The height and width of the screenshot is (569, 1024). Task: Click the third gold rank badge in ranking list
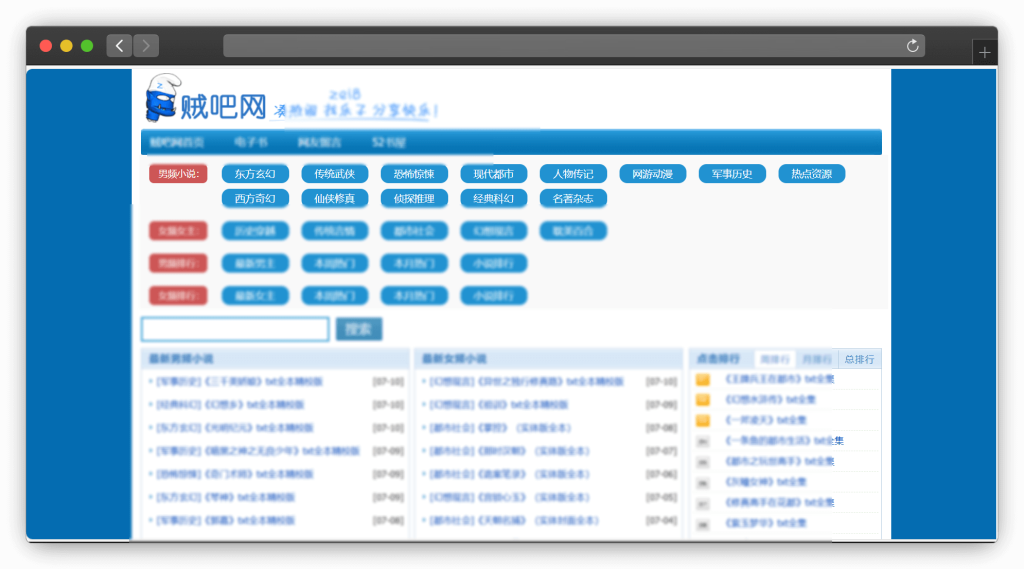pos(703,420)
